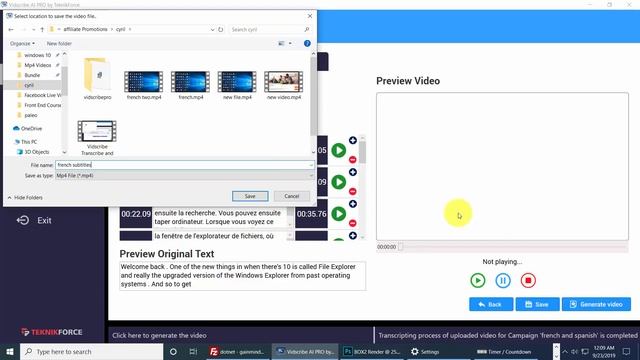
Task: Open the view options dropdown arrow
Action: click(x=290, y=43)
